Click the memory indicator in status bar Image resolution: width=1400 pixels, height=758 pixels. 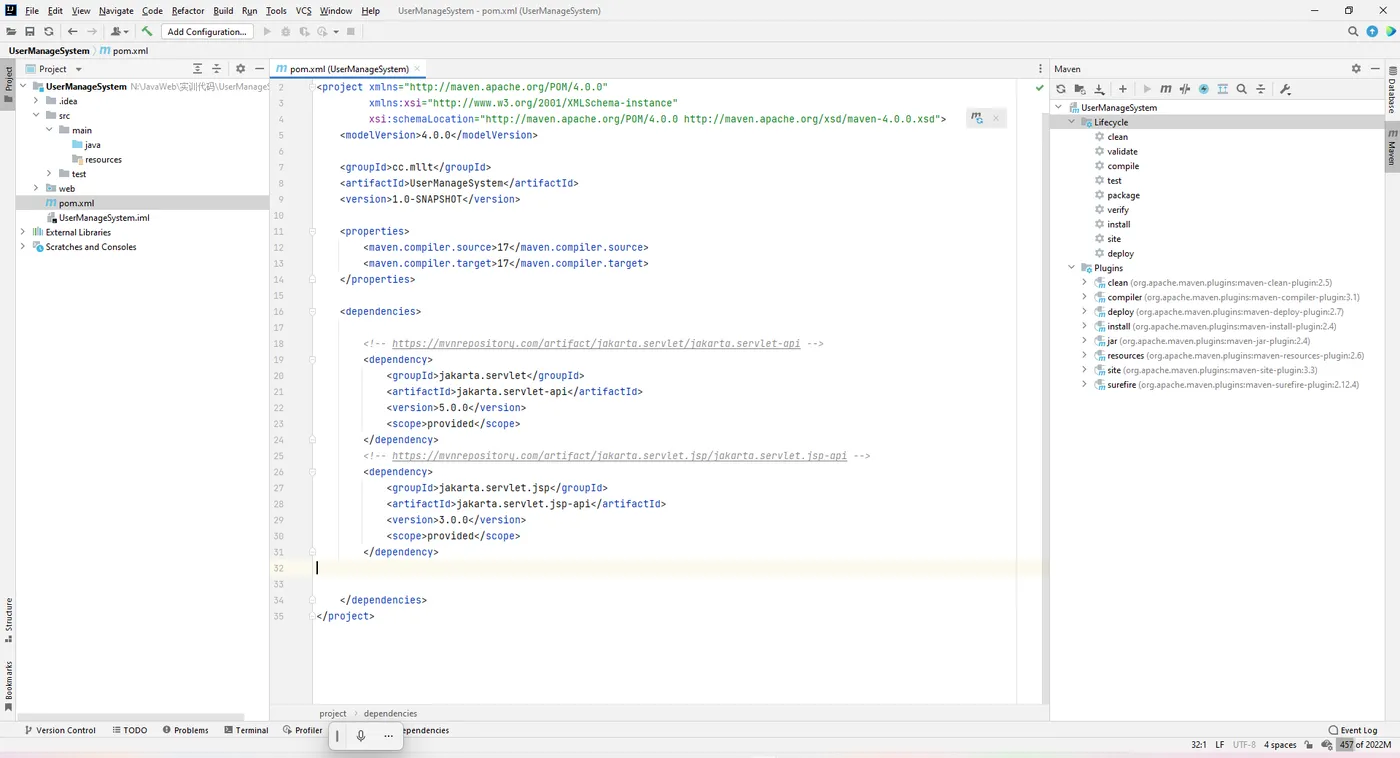[x=1364, y=745]
